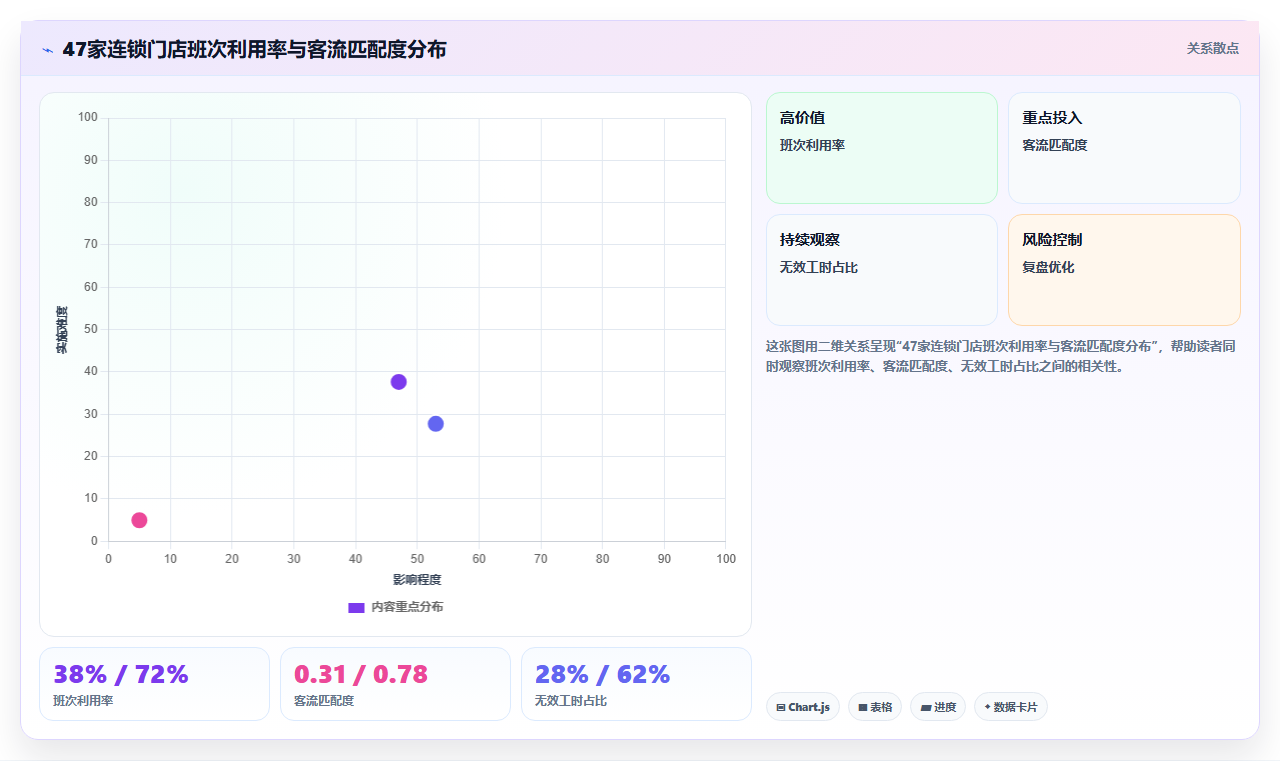Click the 关系散点 label in header
Screen dimensions: 1280x761
(1213, 48)
